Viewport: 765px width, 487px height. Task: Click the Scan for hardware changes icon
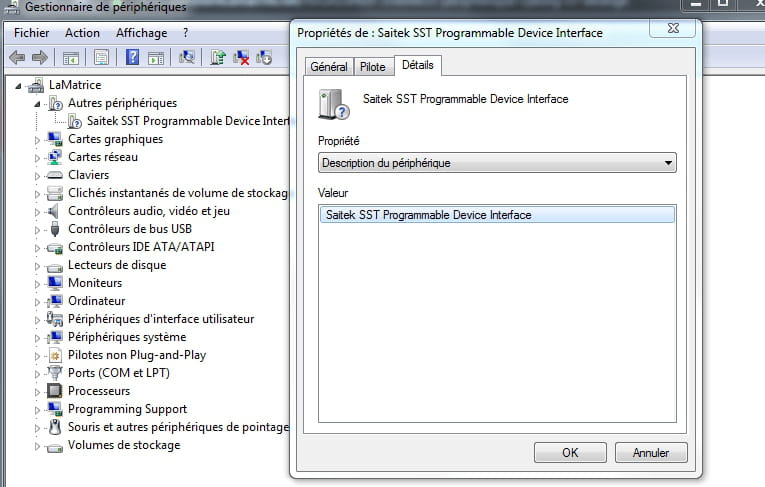click(186, 58)
